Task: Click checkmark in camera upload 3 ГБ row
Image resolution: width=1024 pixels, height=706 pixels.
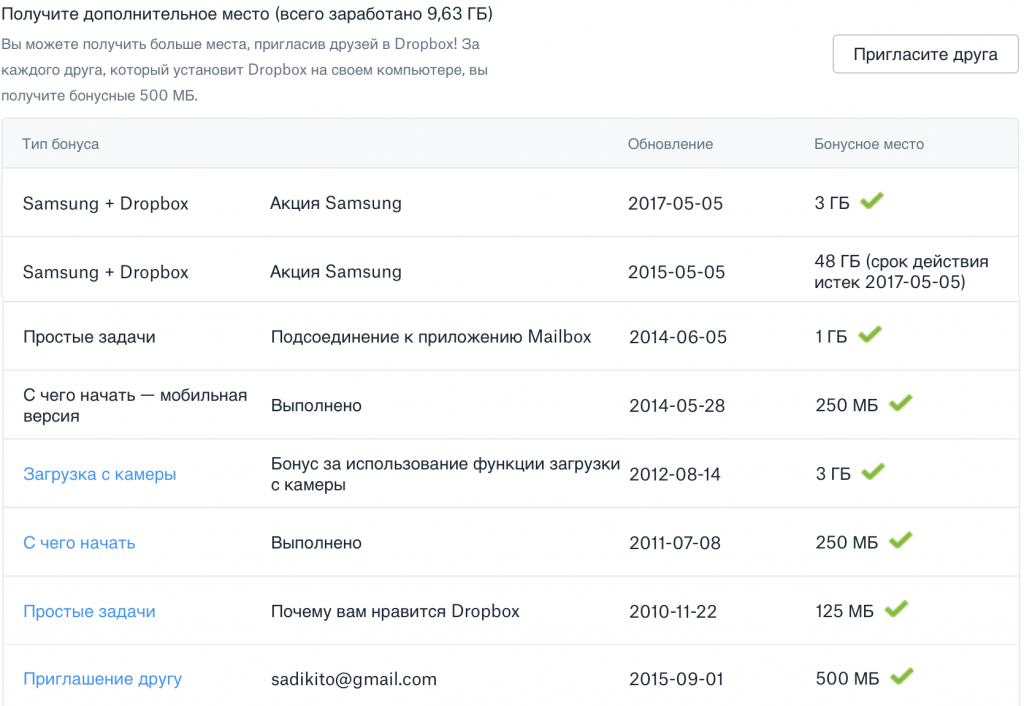Action: [873, 472]
